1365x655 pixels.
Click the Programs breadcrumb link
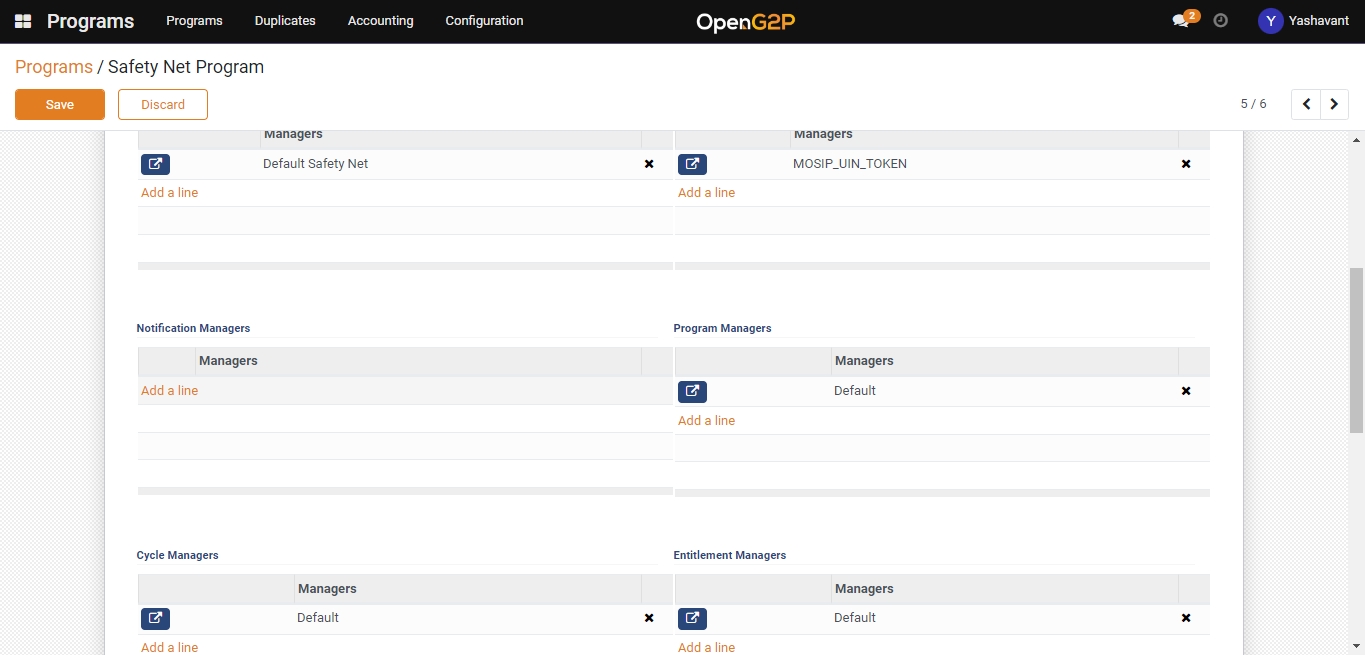tap(54, 67)
